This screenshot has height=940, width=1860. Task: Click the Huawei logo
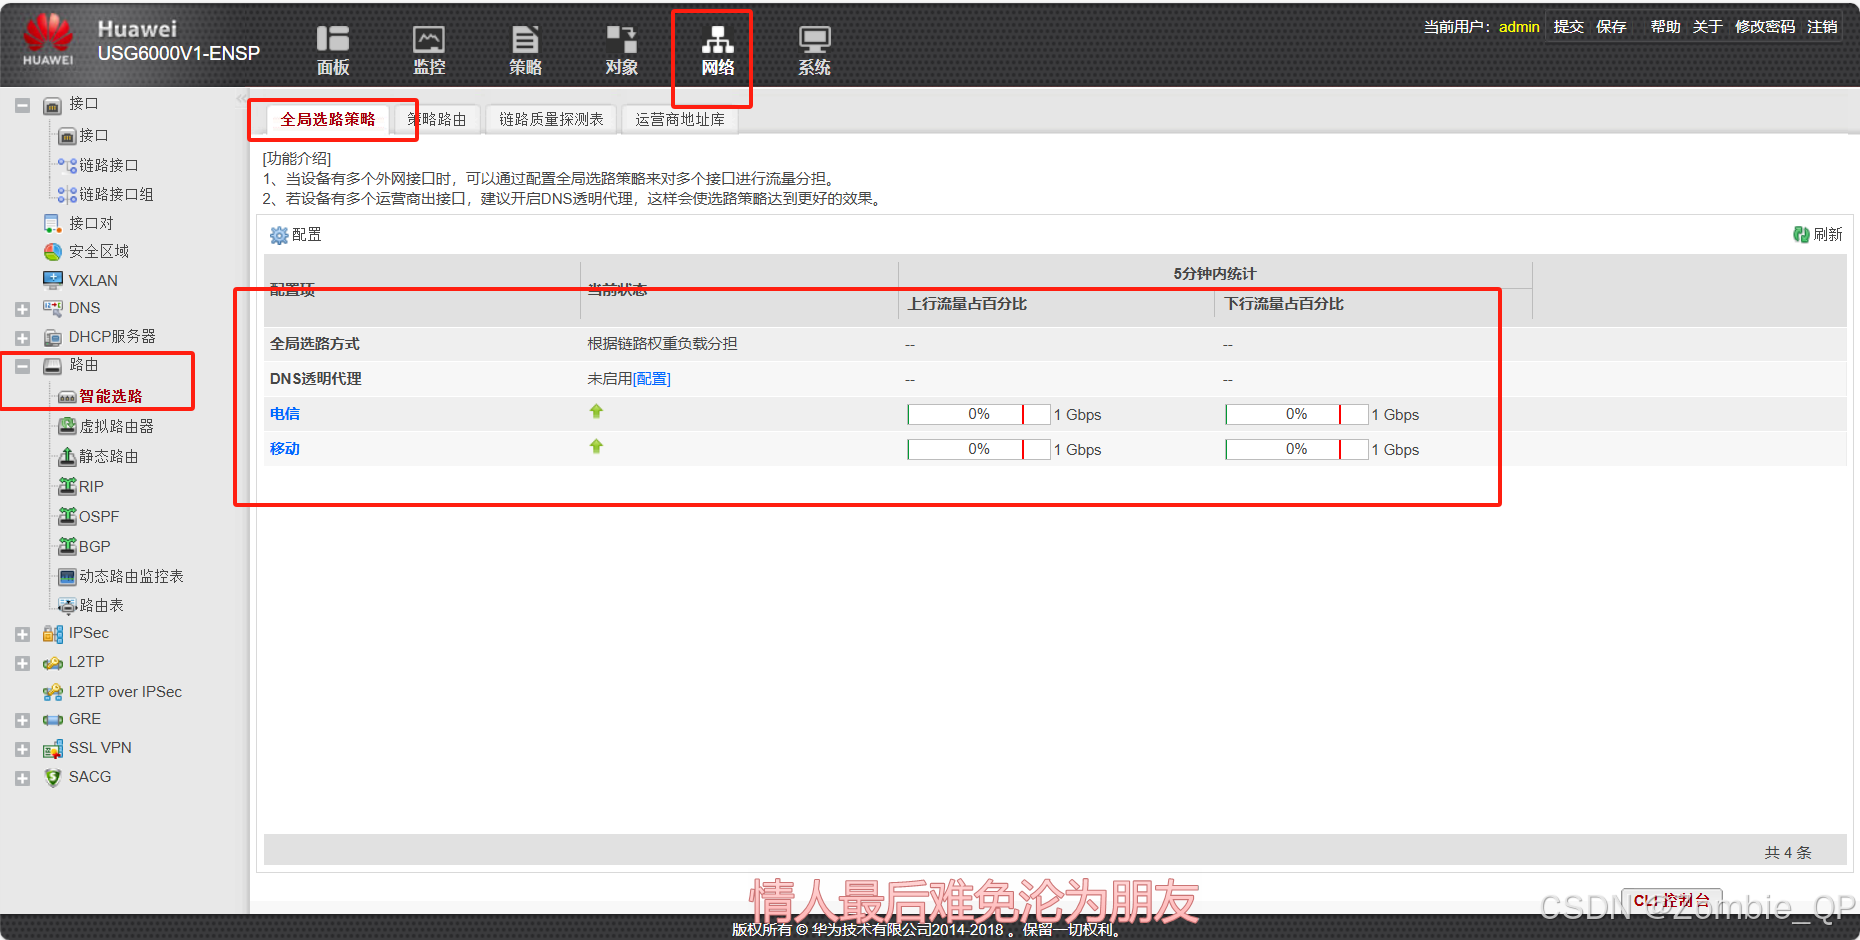pos(48,40)
